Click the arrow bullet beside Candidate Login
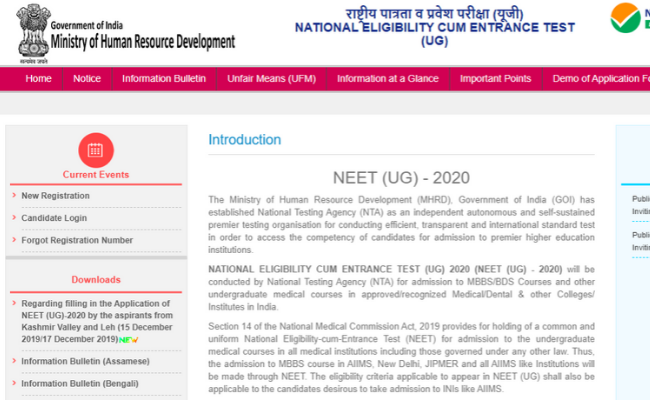The height and width of the screenshot is (400, 650). click(x=14, y=217)
